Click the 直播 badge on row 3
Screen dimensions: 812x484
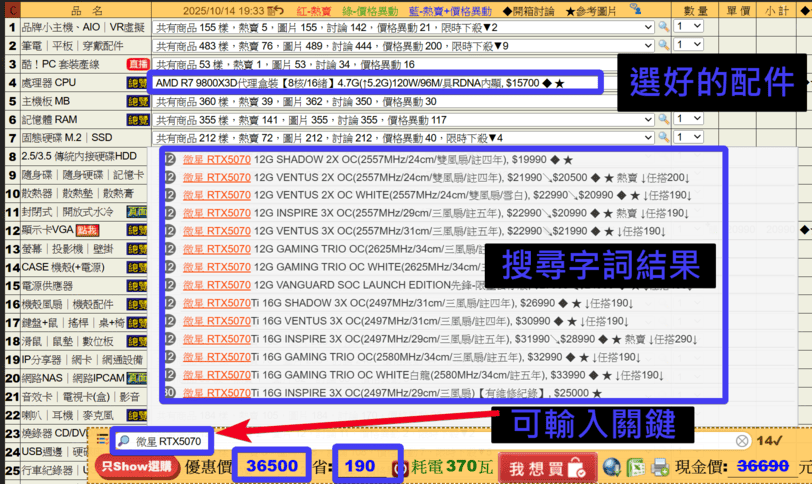point(137,64)
